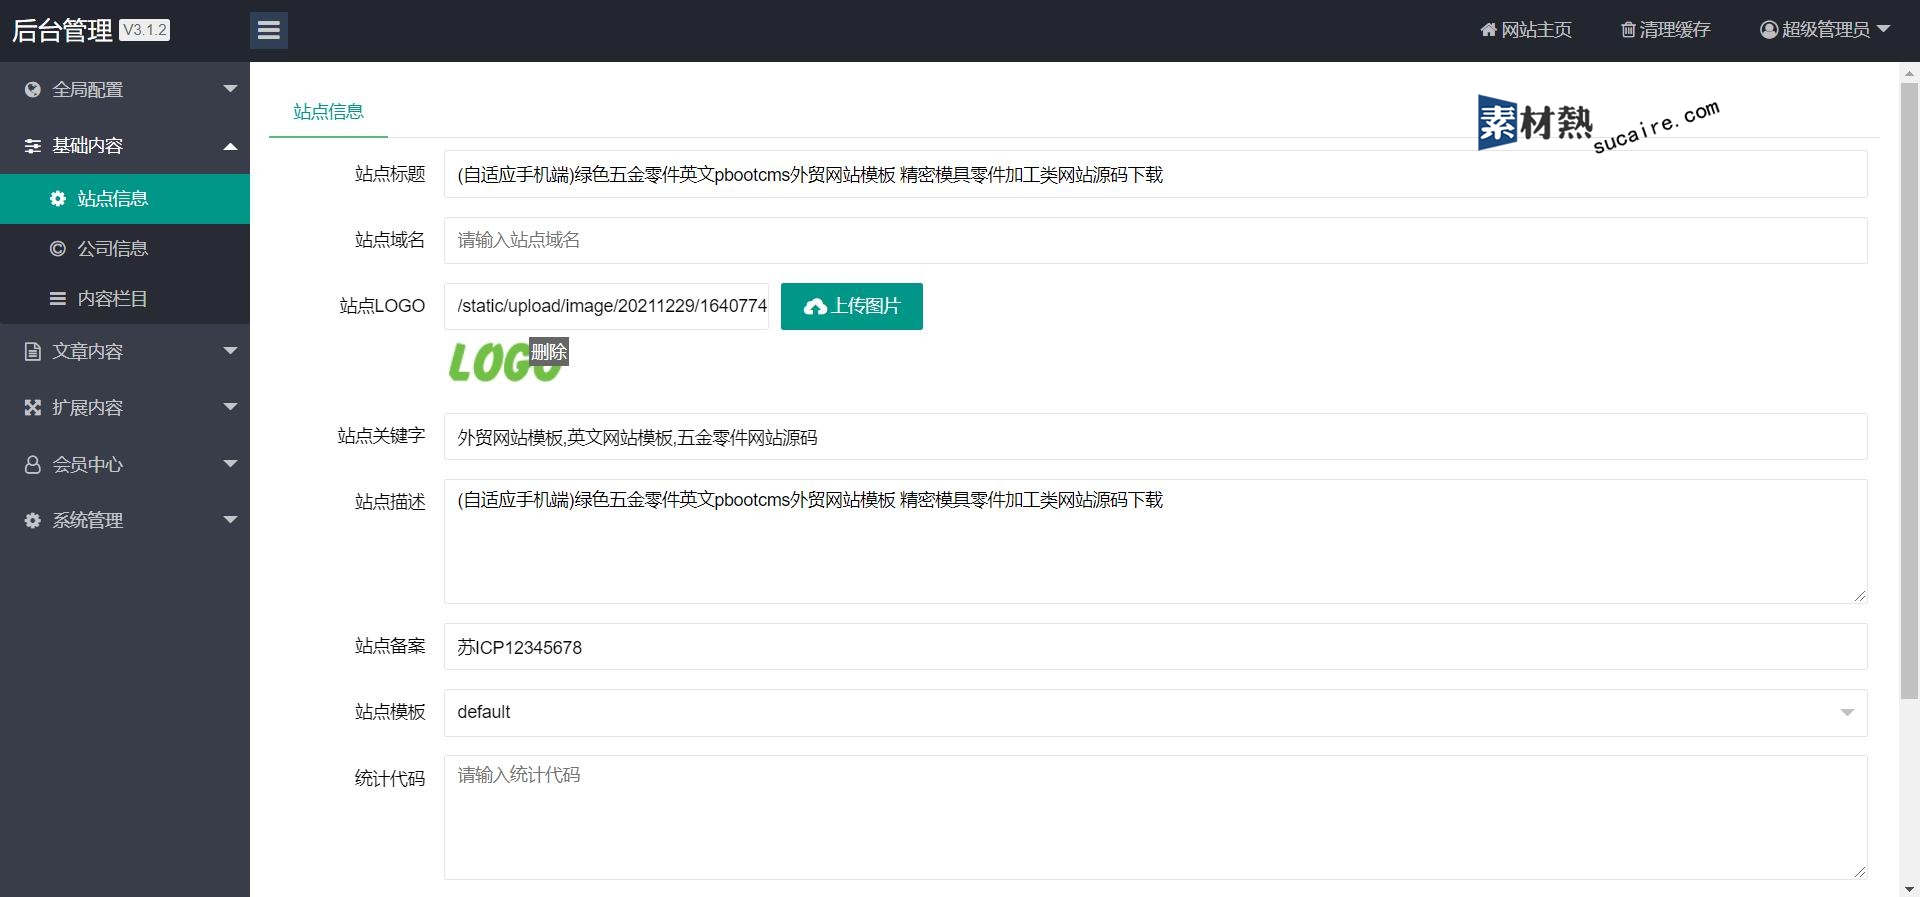Image resolution: width=1920 pixels, height=897 pixels.
Task: Click the sliders icon for 基础内容
Action: coord(33,146)
